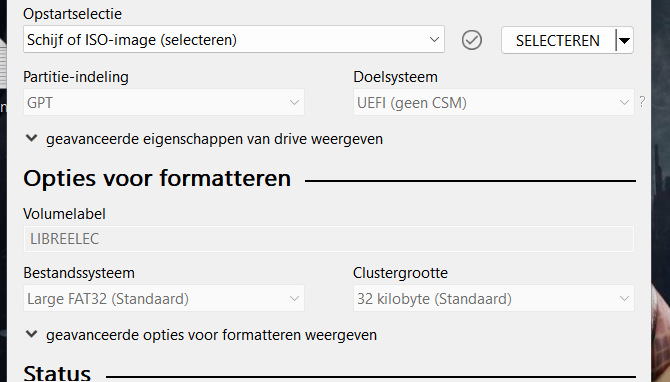
Task: Click the down arrow in the 32 kilobyte field
Action: pos(624,299)
